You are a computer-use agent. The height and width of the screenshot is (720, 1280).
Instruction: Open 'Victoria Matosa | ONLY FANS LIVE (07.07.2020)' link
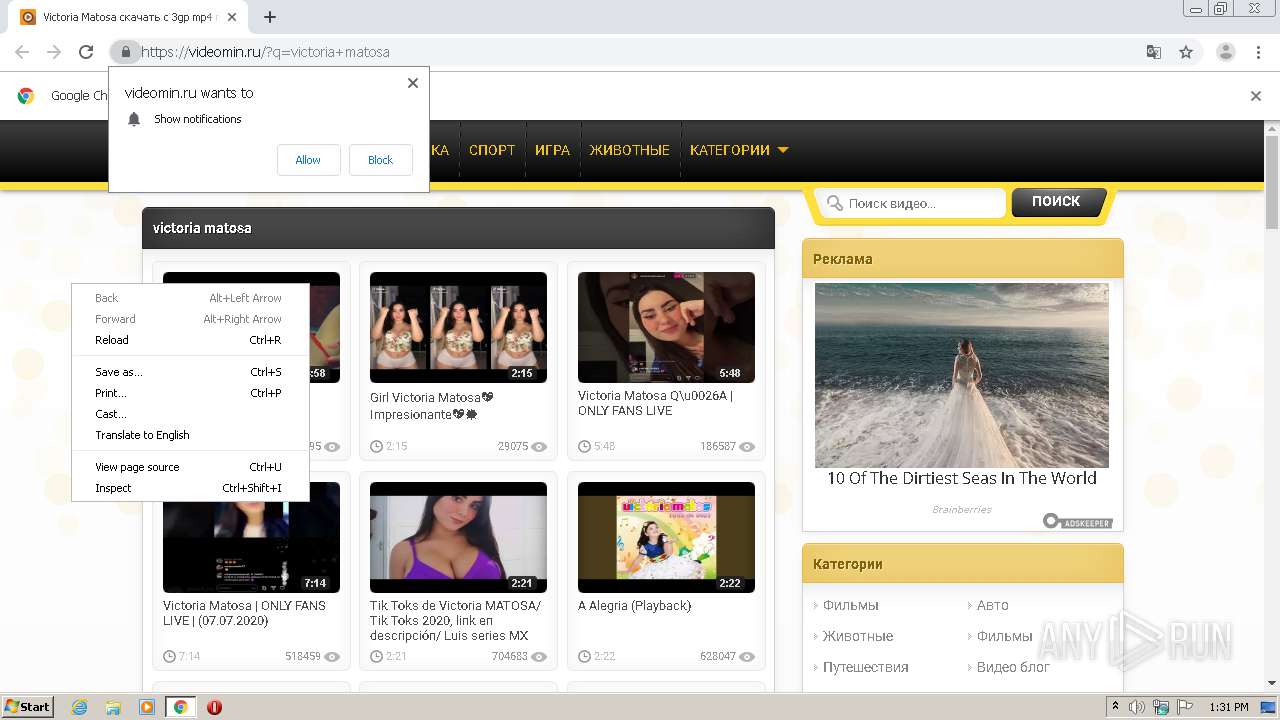tap(244, 613)
